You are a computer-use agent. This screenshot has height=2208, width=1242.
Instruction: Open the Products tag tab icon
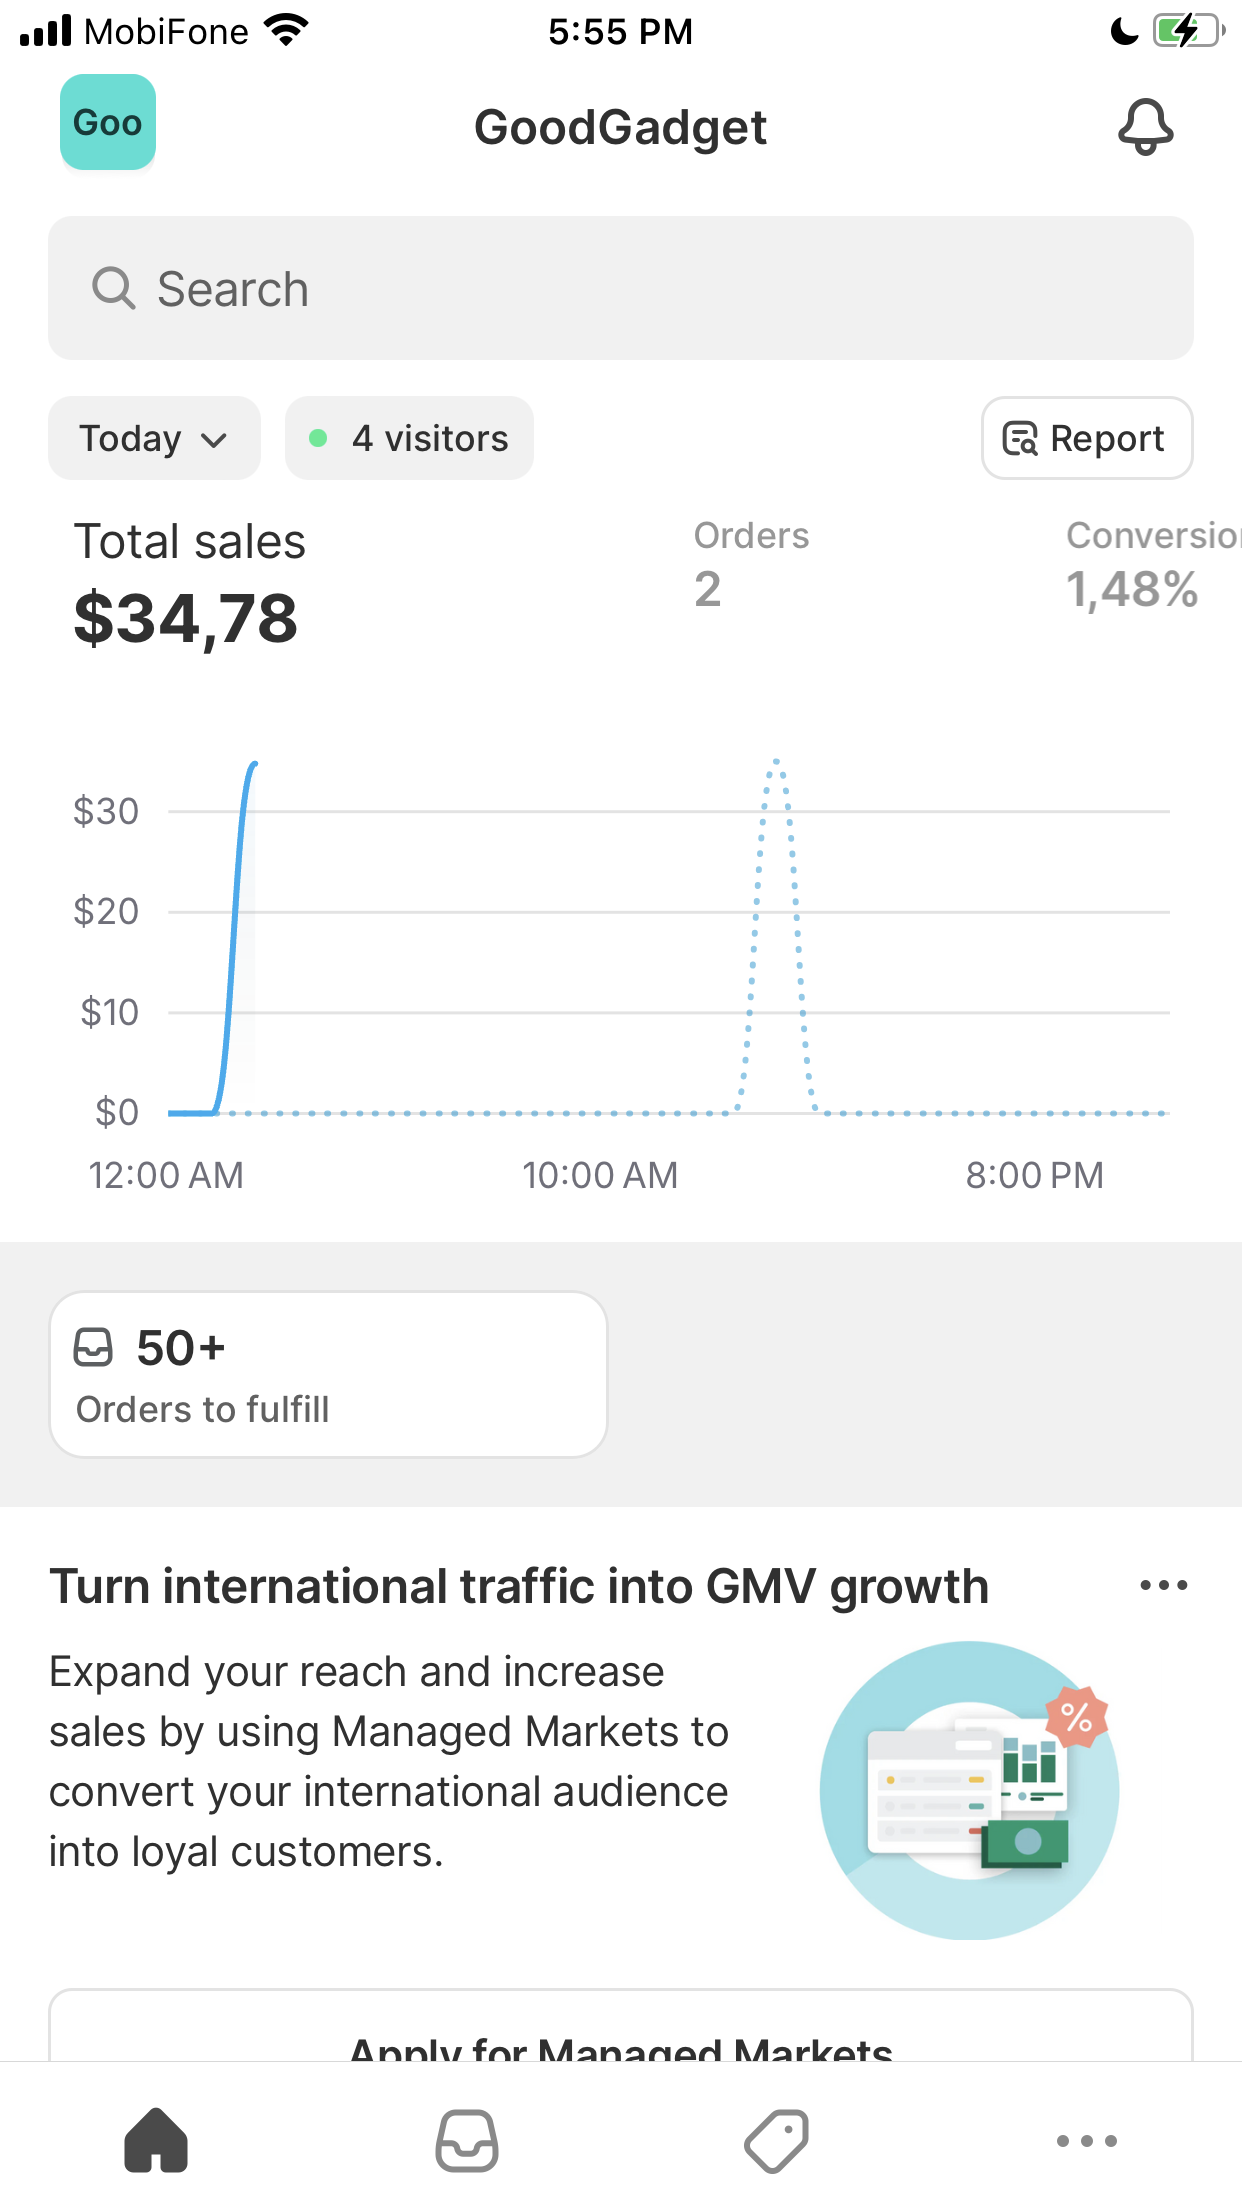tap(777, 2140)
